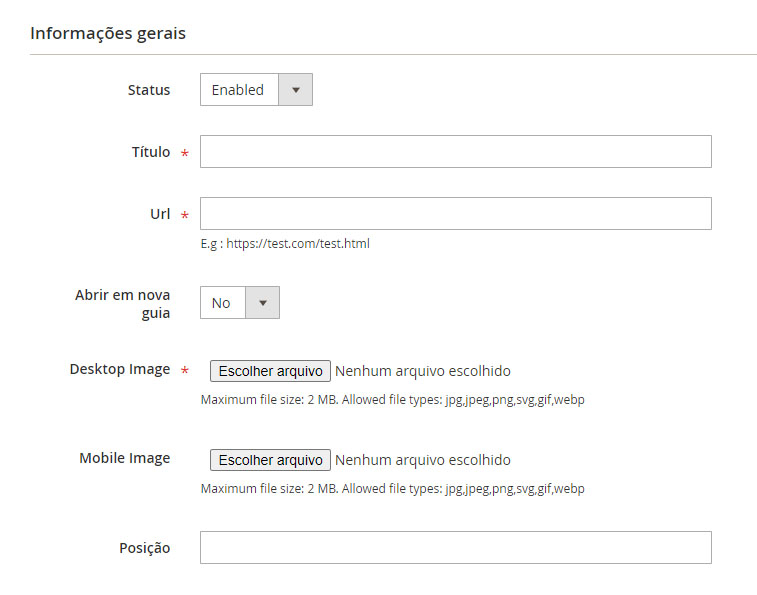Expand the Abrir em nova guia arrow
This screenshot has width=757, height=595.
click(263, 303)
